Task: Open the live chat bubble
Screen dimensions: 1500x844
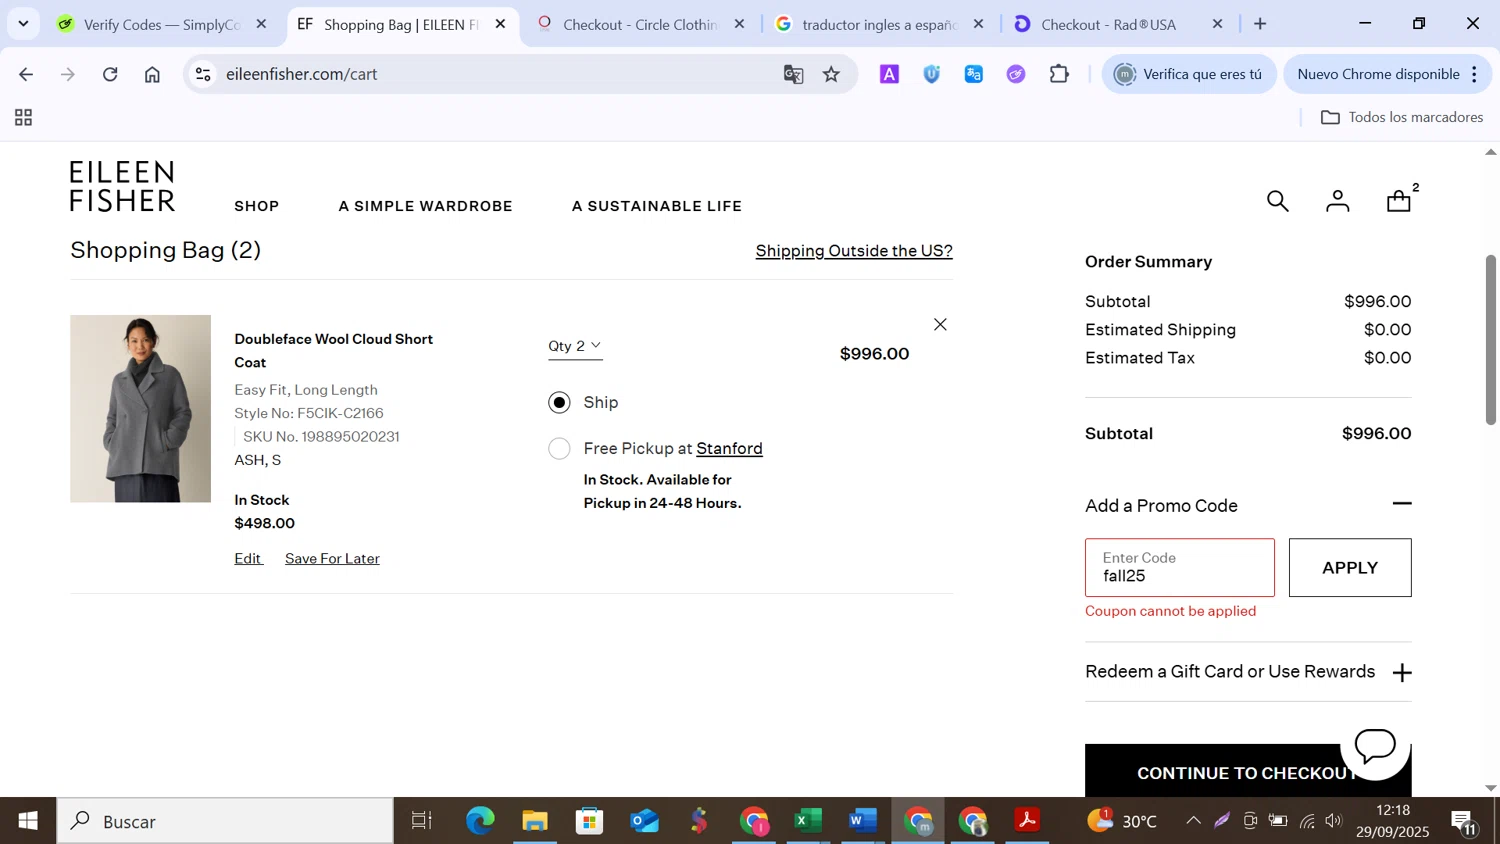Action: pyautogui.click(x=1375, y=745)
